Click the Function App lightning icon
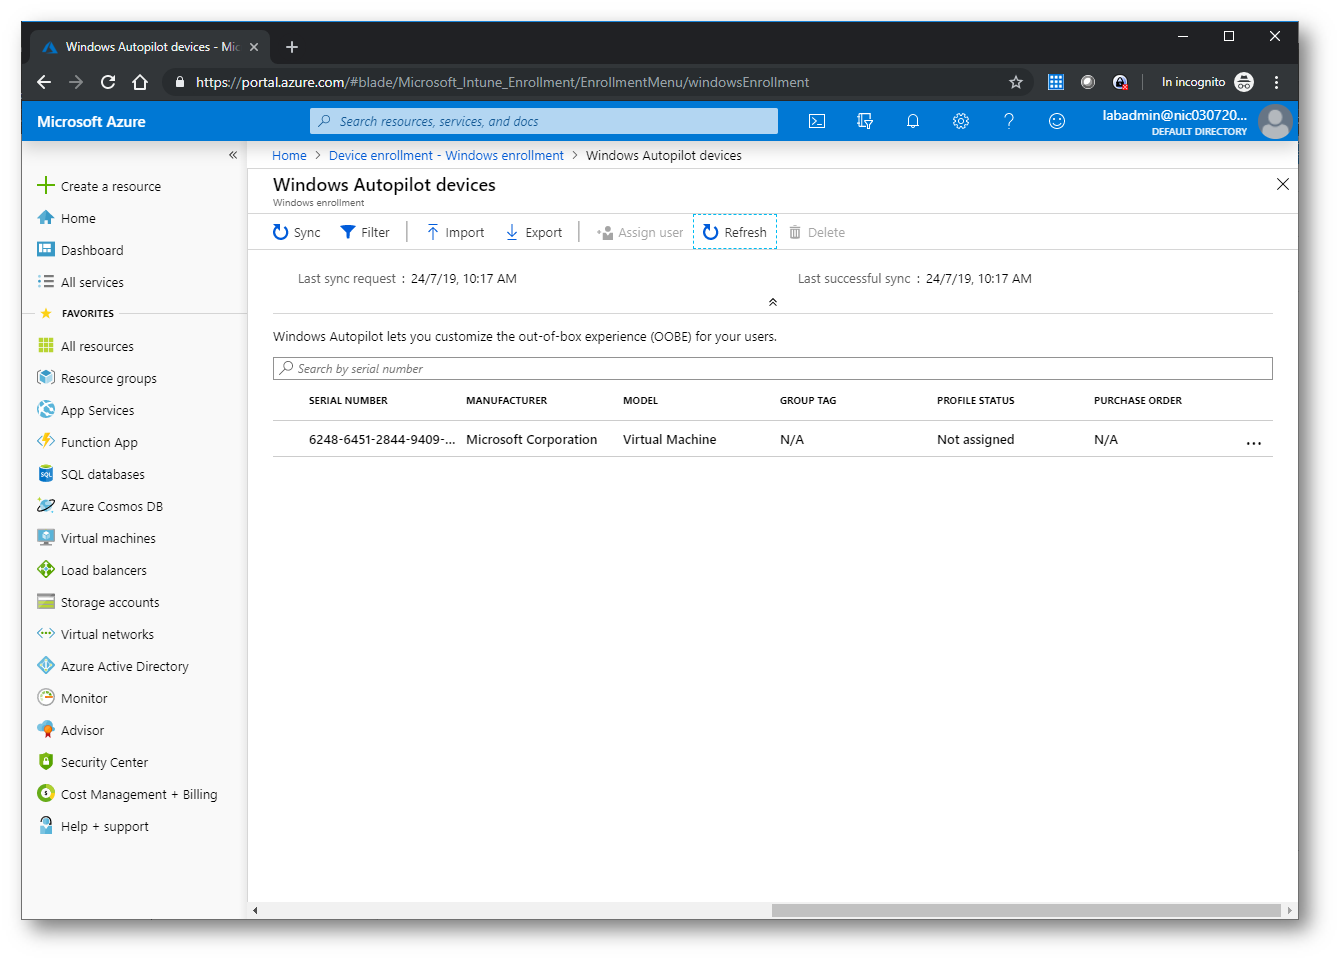The image size is (1341, 962). click(46, 441)
